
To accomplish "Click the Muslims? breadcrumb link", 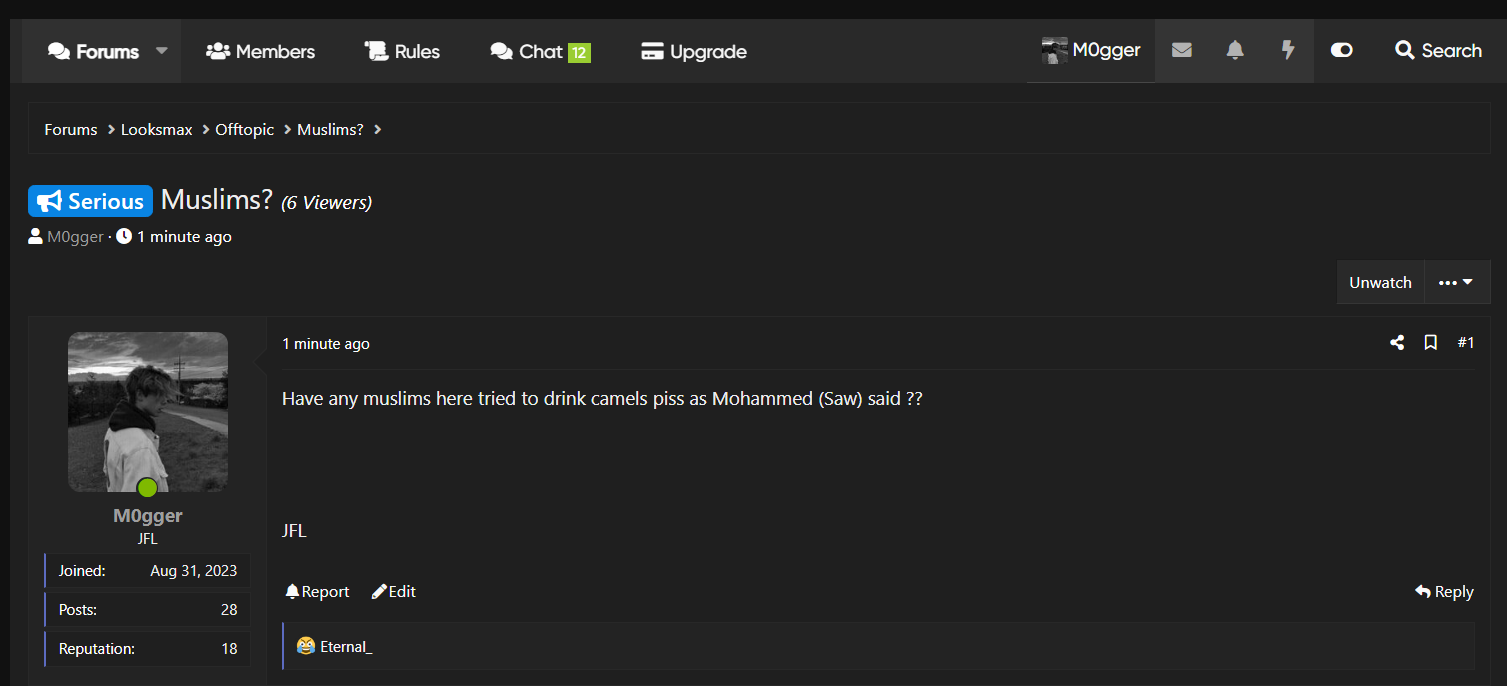I will pos(330,130).
